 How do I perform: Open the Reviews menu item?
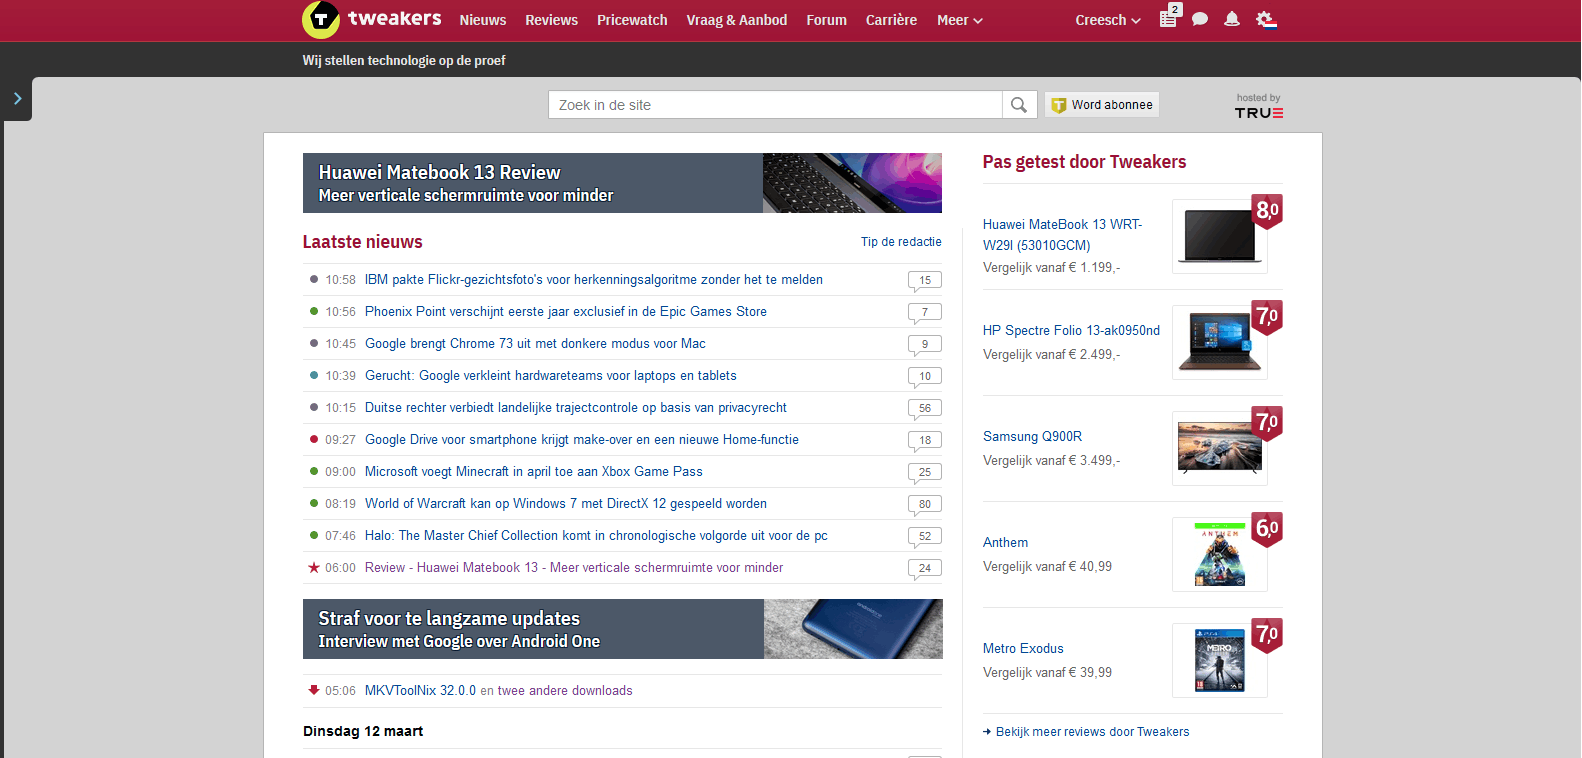tap(552, 20)
